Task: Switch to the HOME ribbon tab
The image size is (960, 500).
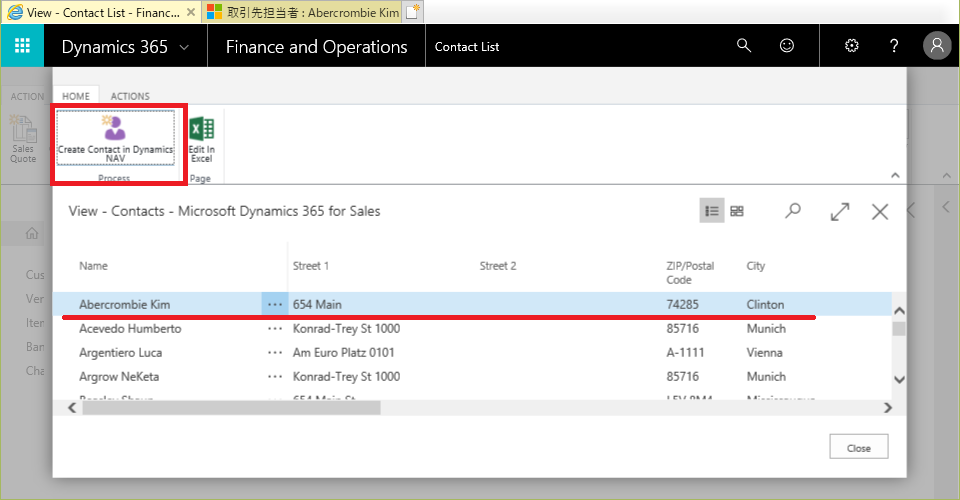Action: click(76, 96)
